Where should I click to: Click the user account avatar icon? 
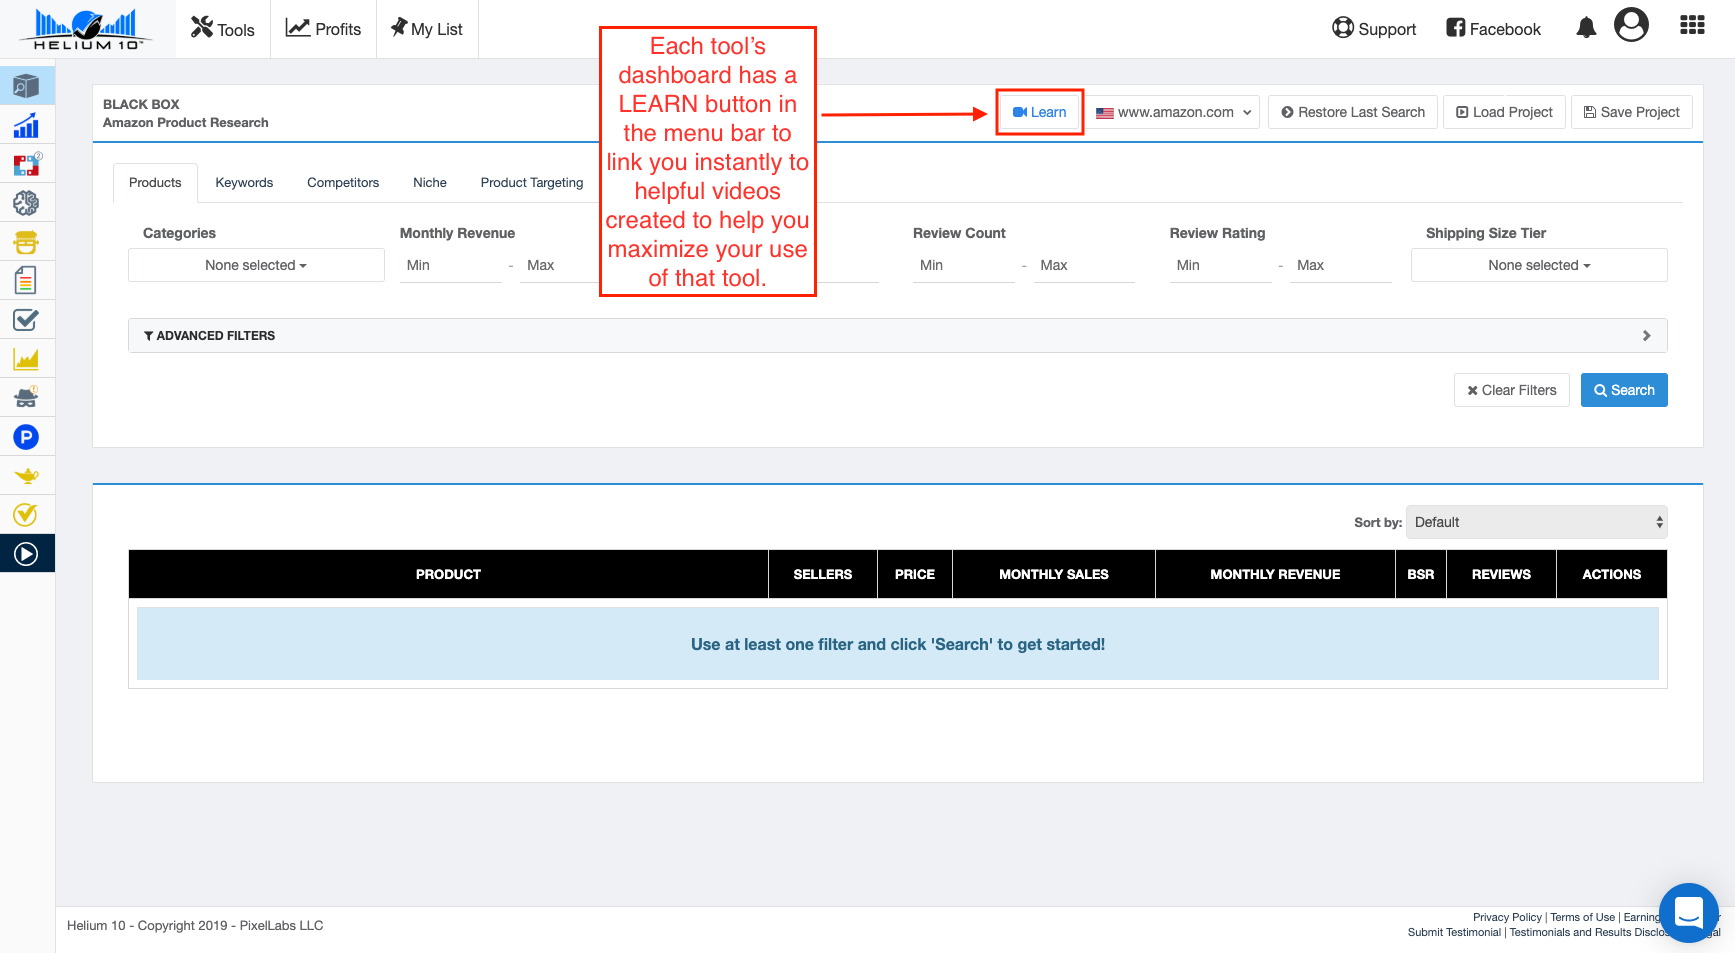[1631, 25]
